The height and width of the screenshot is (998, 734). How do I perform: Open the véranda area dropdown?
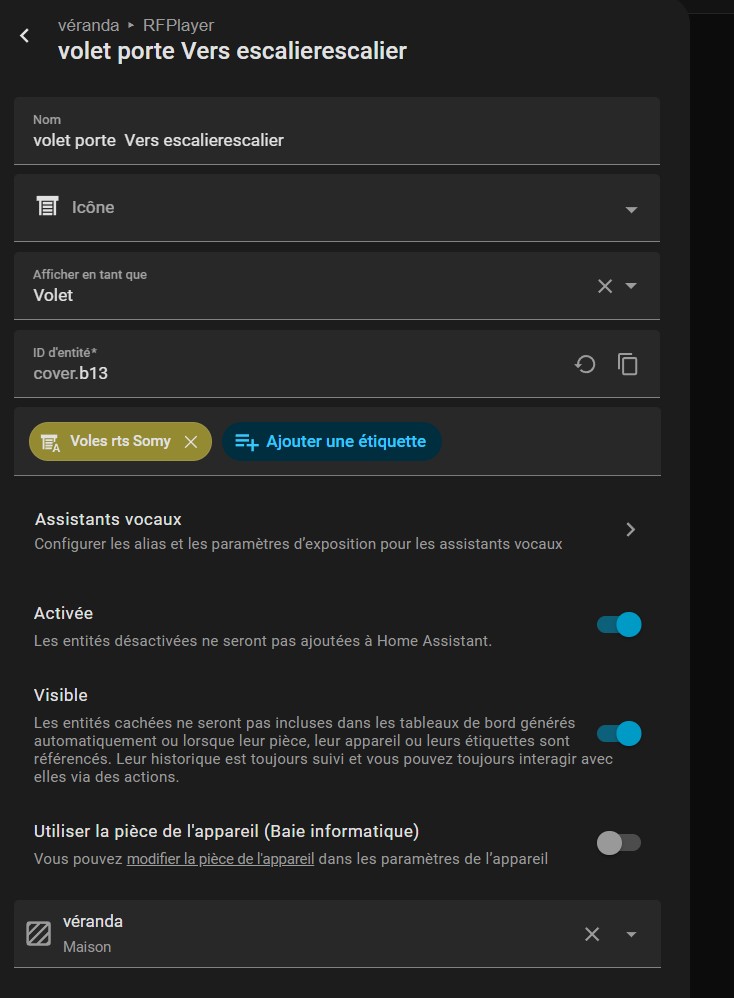[x=631, y=934]
